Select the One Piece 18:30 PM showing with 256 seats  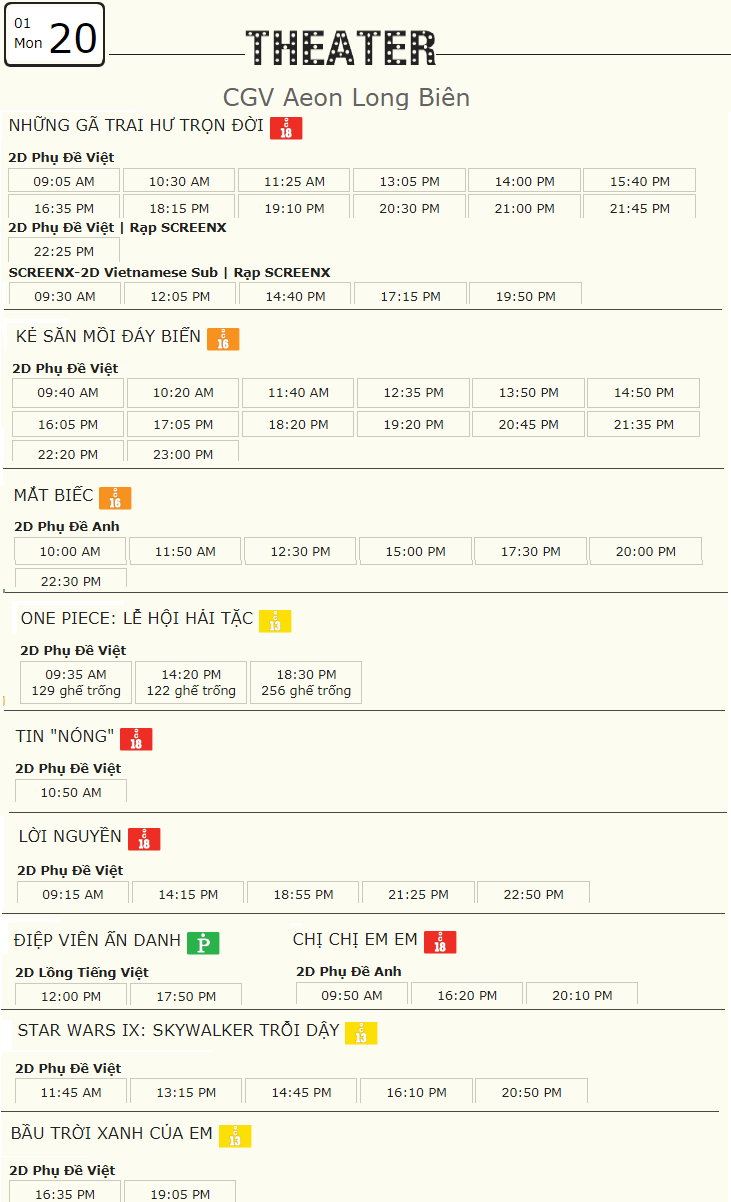306,682
